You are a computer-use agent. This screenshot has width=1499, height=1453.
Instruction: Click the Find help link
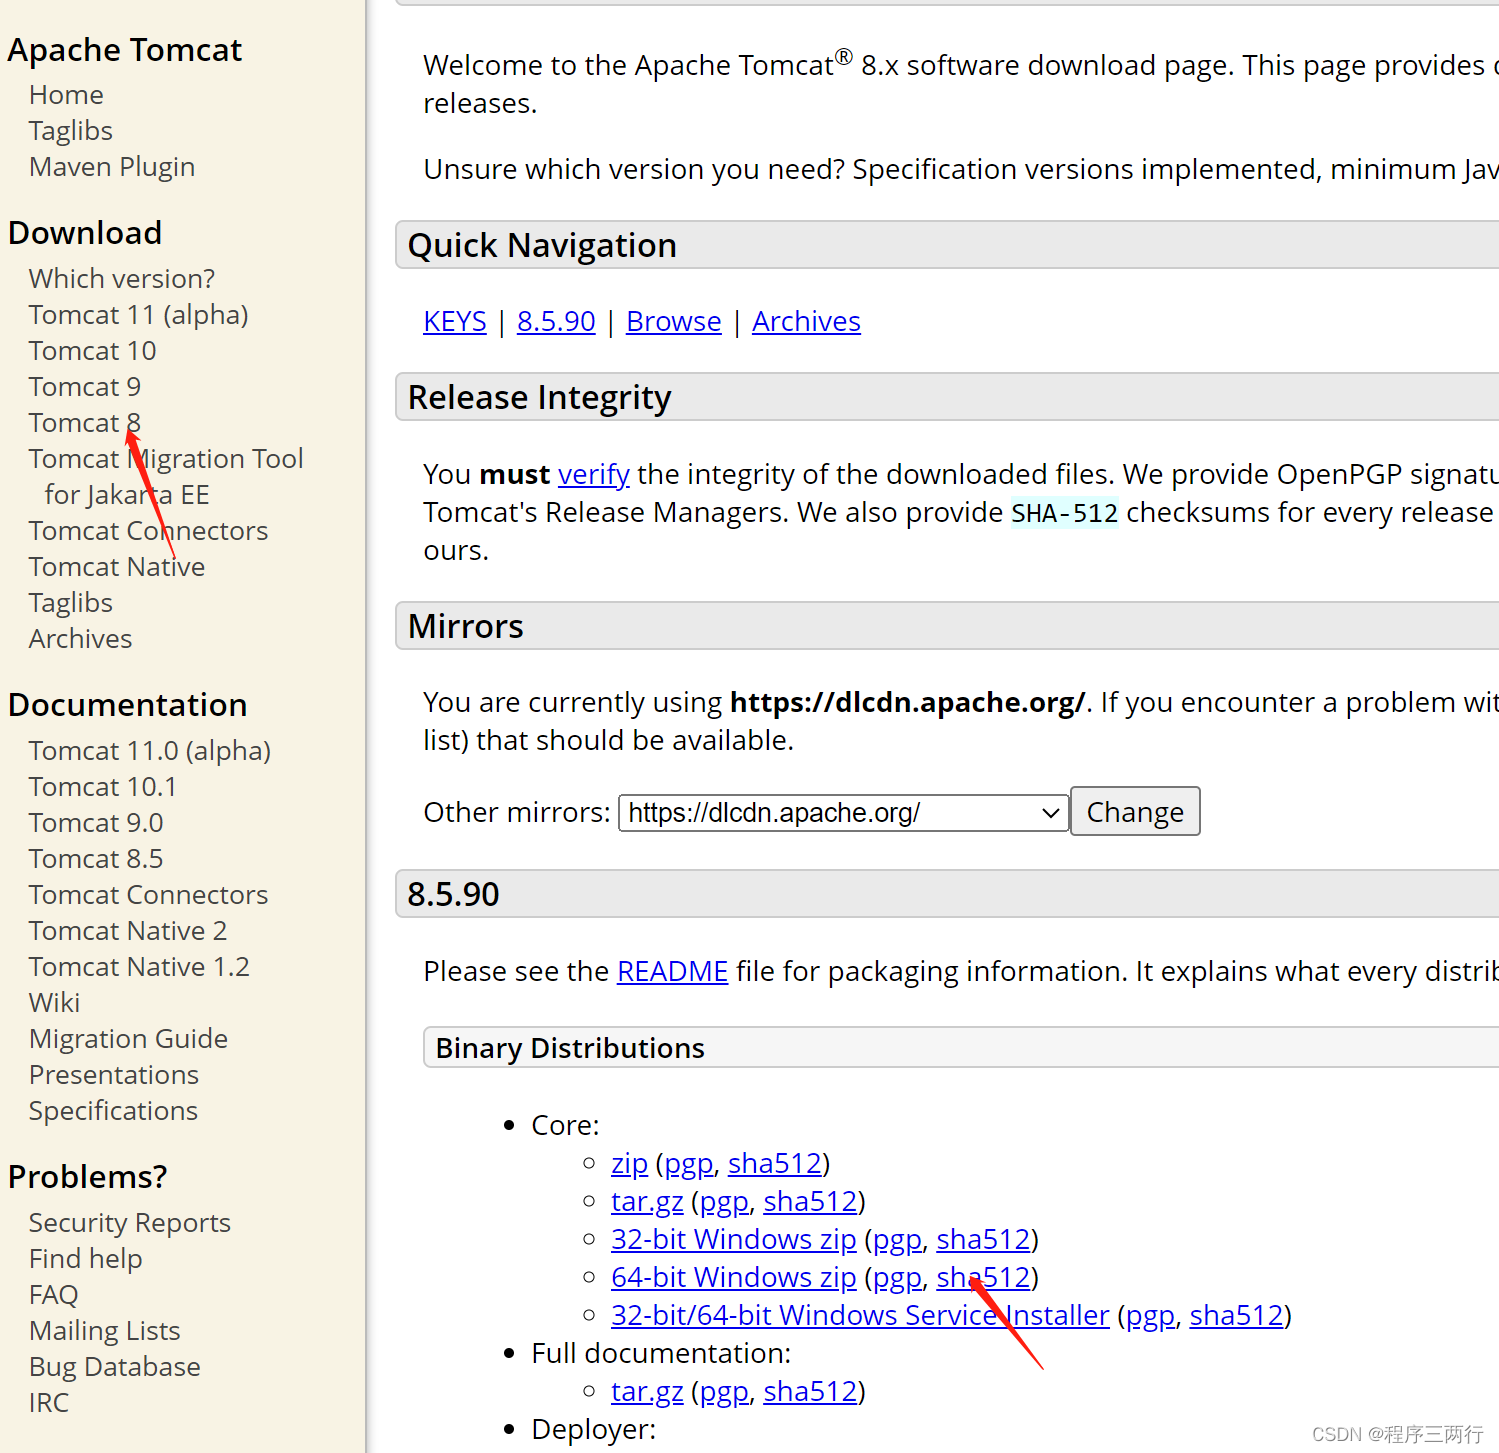pos(86,1259)
